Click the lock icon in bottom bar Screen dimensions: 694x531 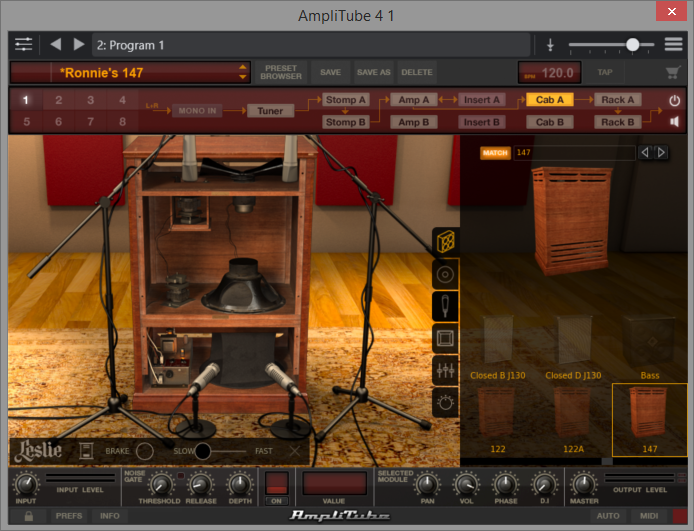[29, 516]
